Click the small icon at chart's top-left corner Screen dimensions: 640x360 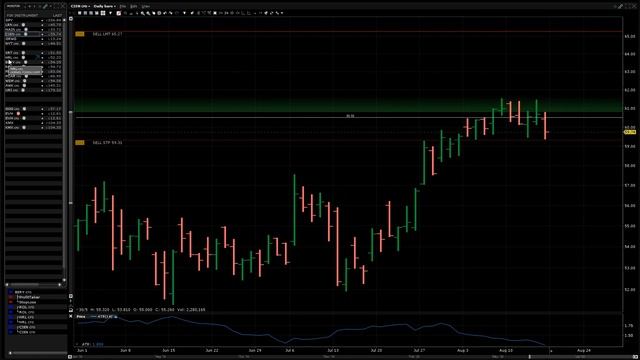point(71,19)
